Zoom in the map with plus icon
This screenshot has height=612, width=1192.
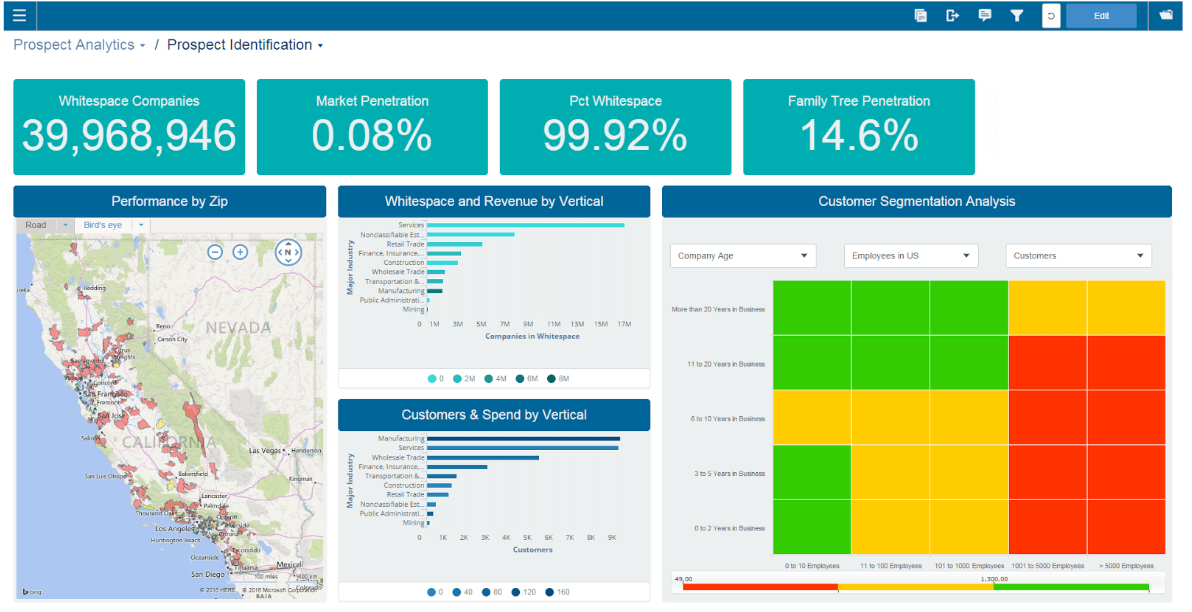coord(240,252)
